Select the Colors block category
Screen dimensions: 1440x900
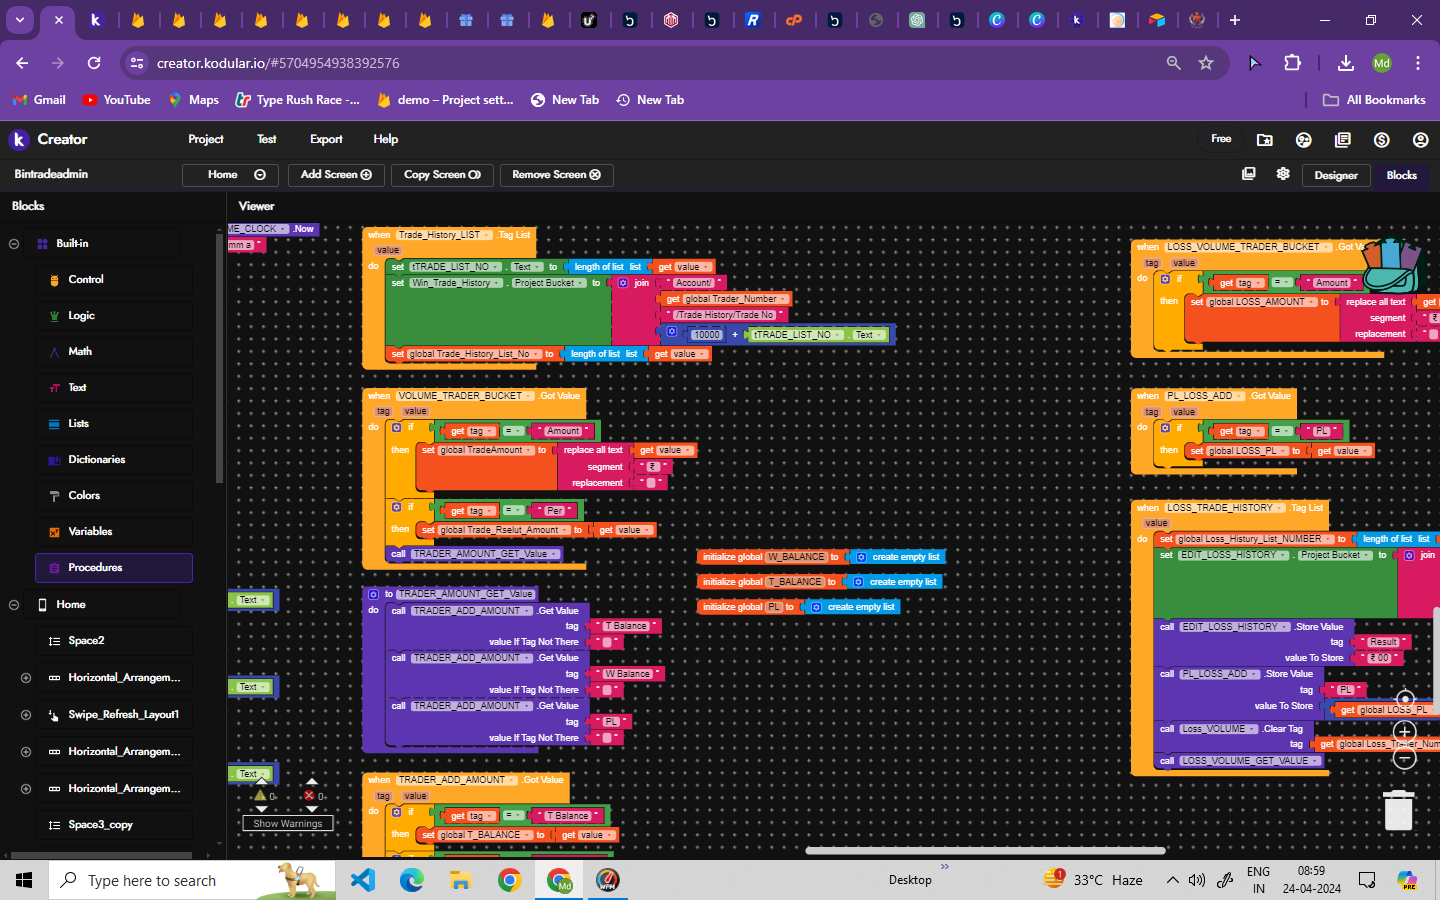click(84, 496)
